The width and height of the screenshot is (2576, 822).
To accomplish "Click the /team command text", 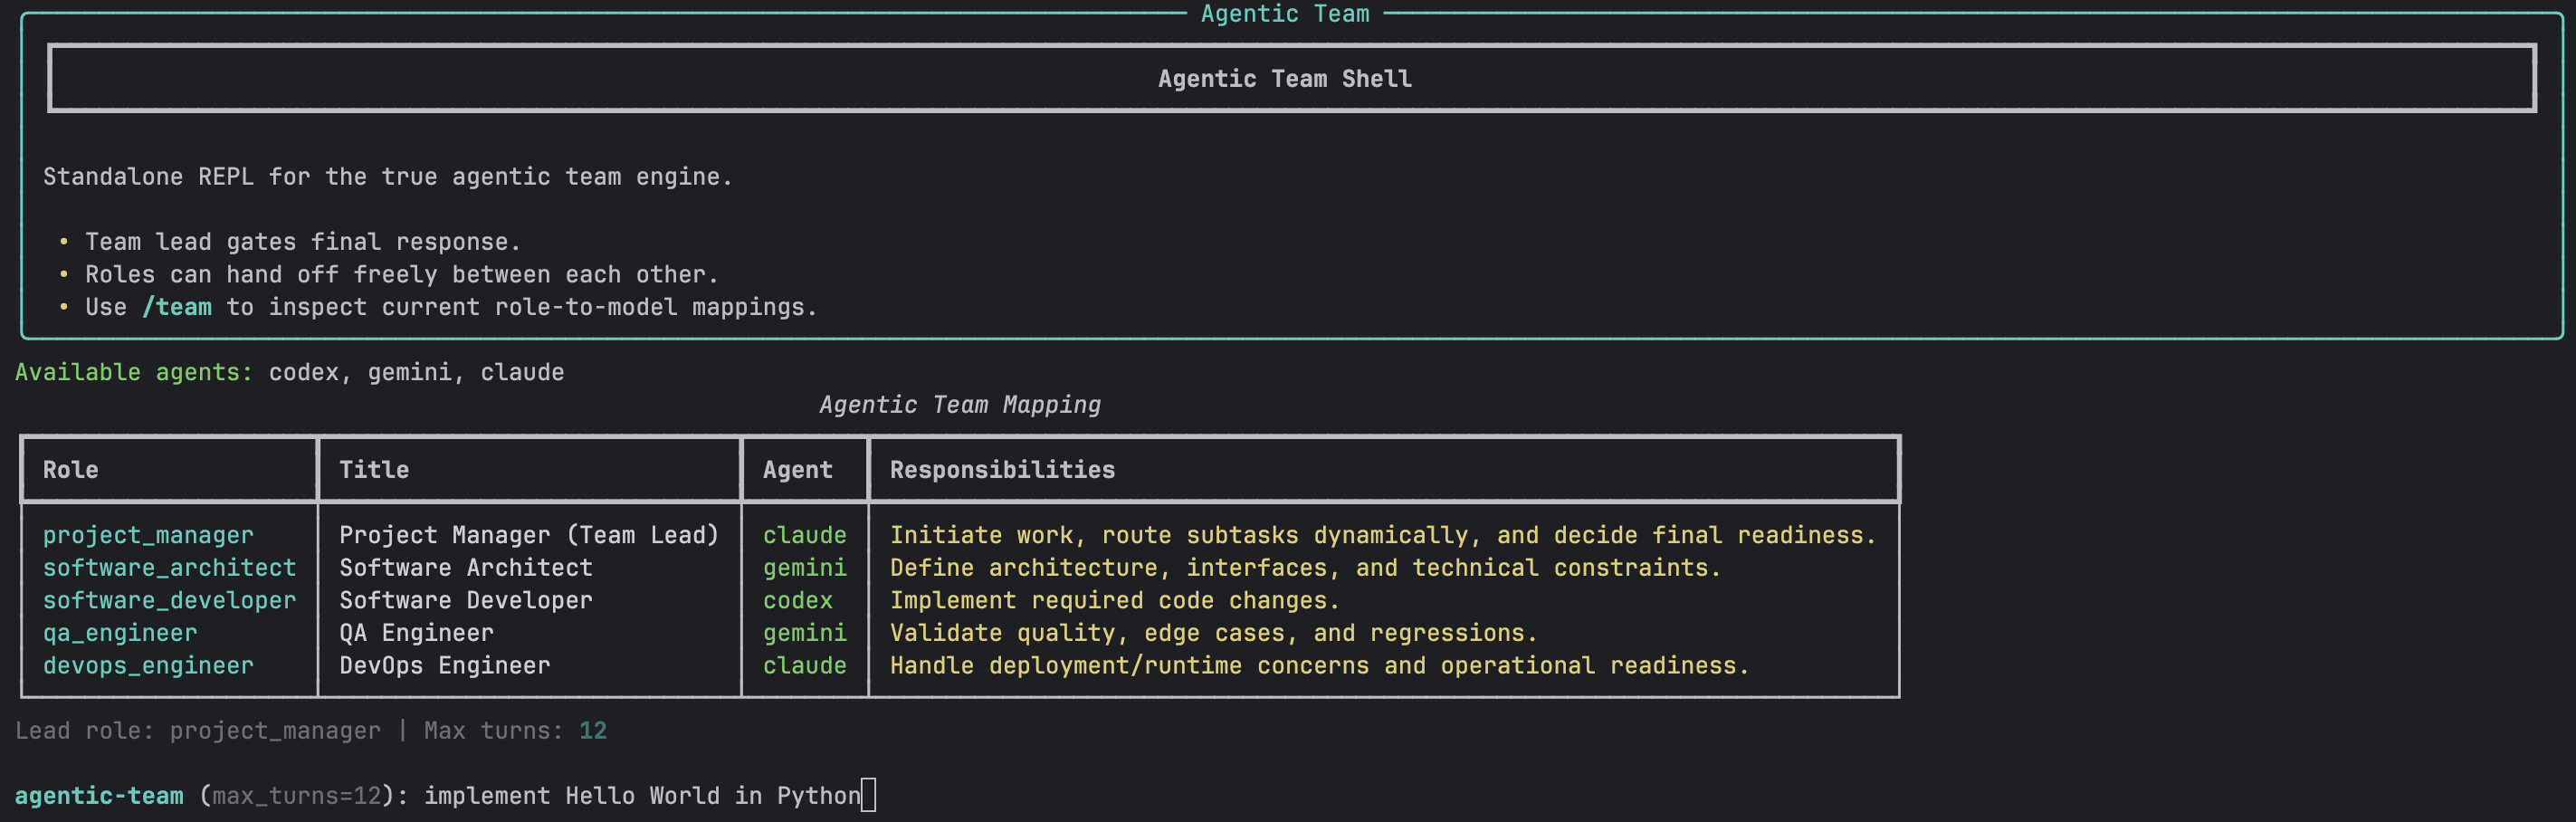I will (x=177, y=307).
